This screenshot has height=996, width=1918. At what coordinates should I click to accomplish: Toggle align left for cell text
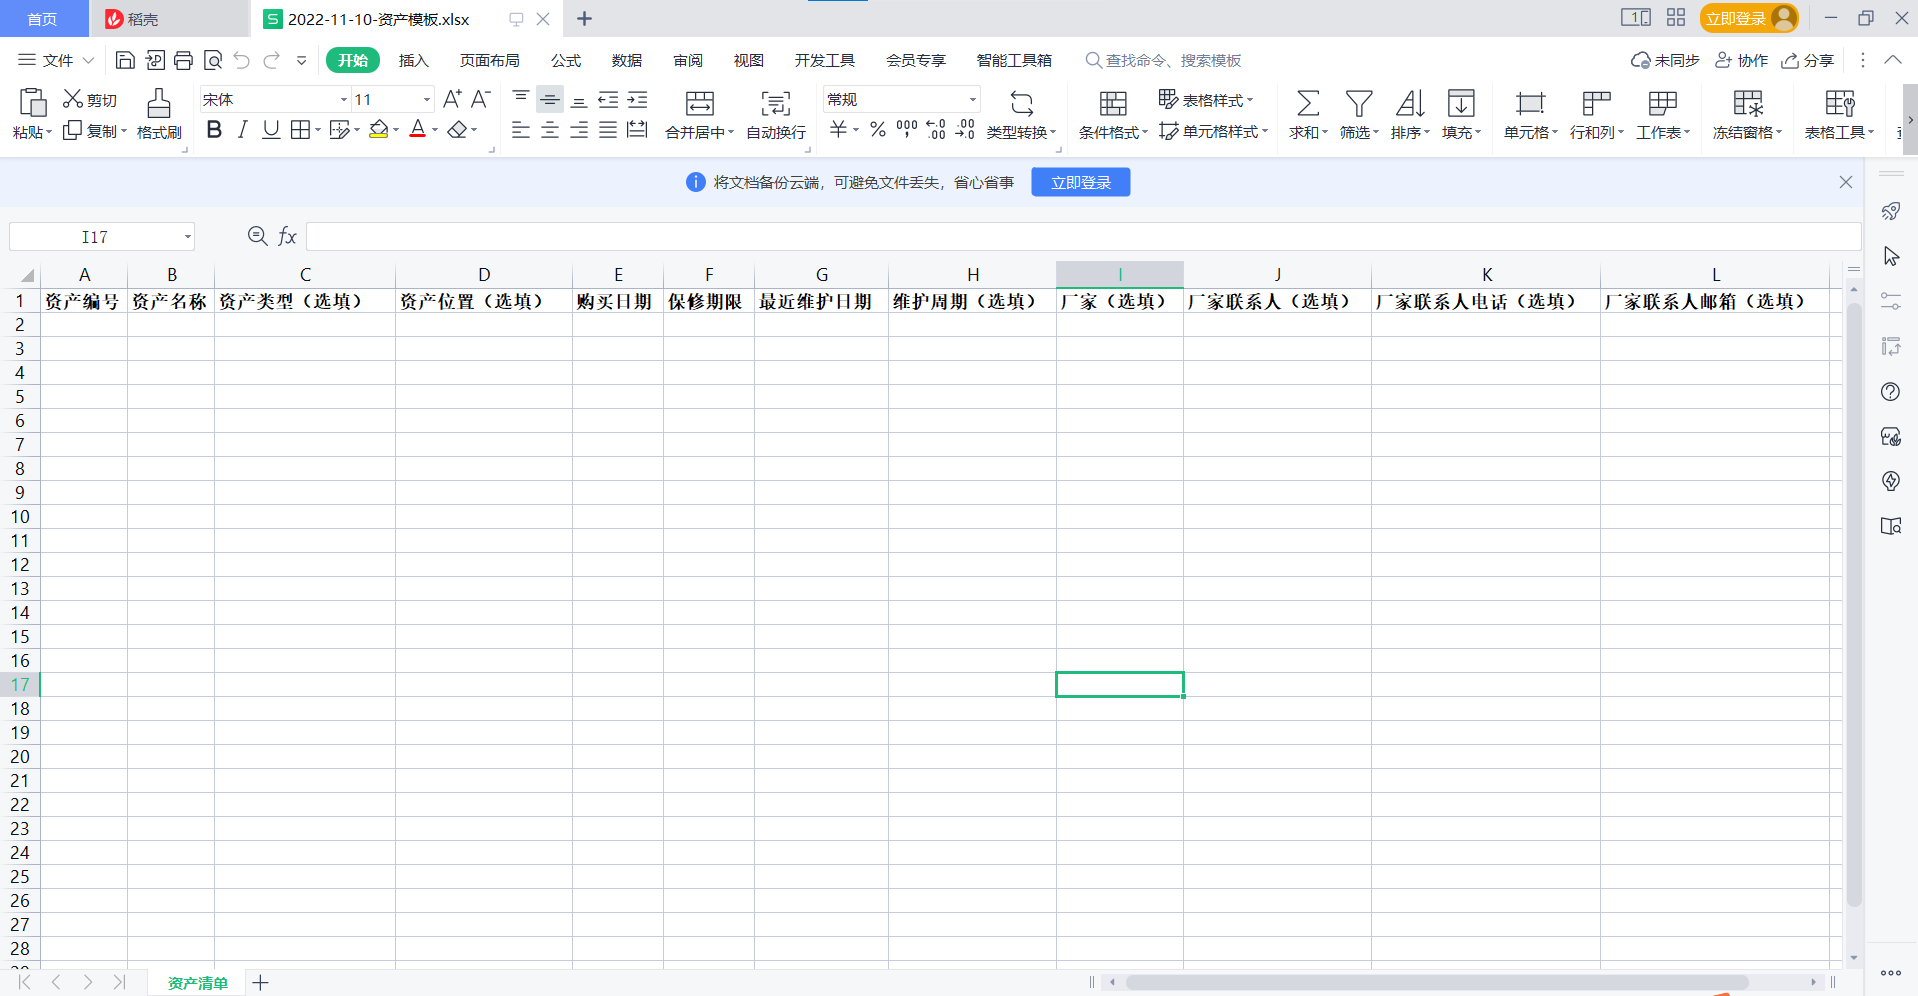(520, 130)
